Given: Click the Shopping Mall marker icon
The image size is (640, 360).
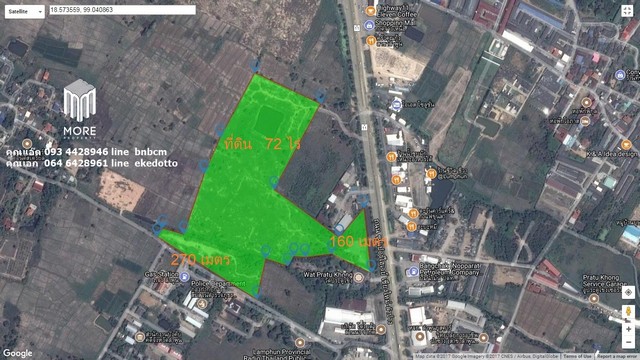Looking at the screenshot, I should tap(369, 25).
